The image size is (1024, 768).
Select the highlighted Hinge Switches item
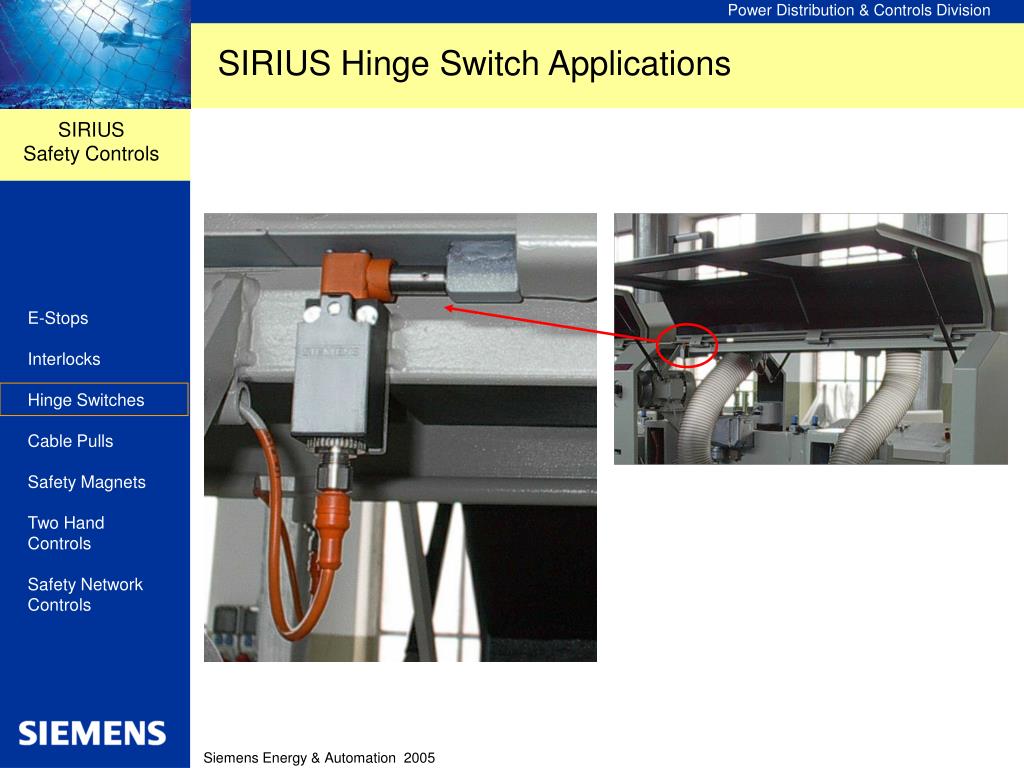click(x=94, y=400)
